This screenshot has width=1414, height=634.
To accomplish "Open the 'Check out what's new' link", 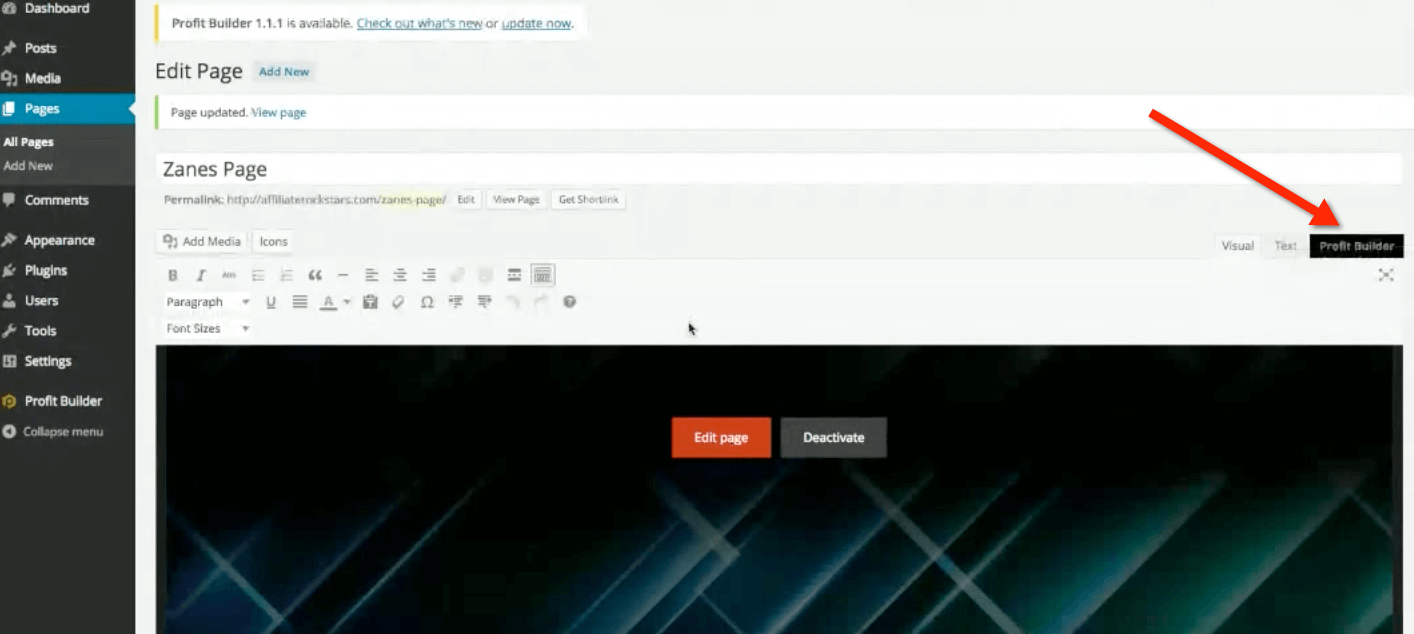I will [419, 23].
